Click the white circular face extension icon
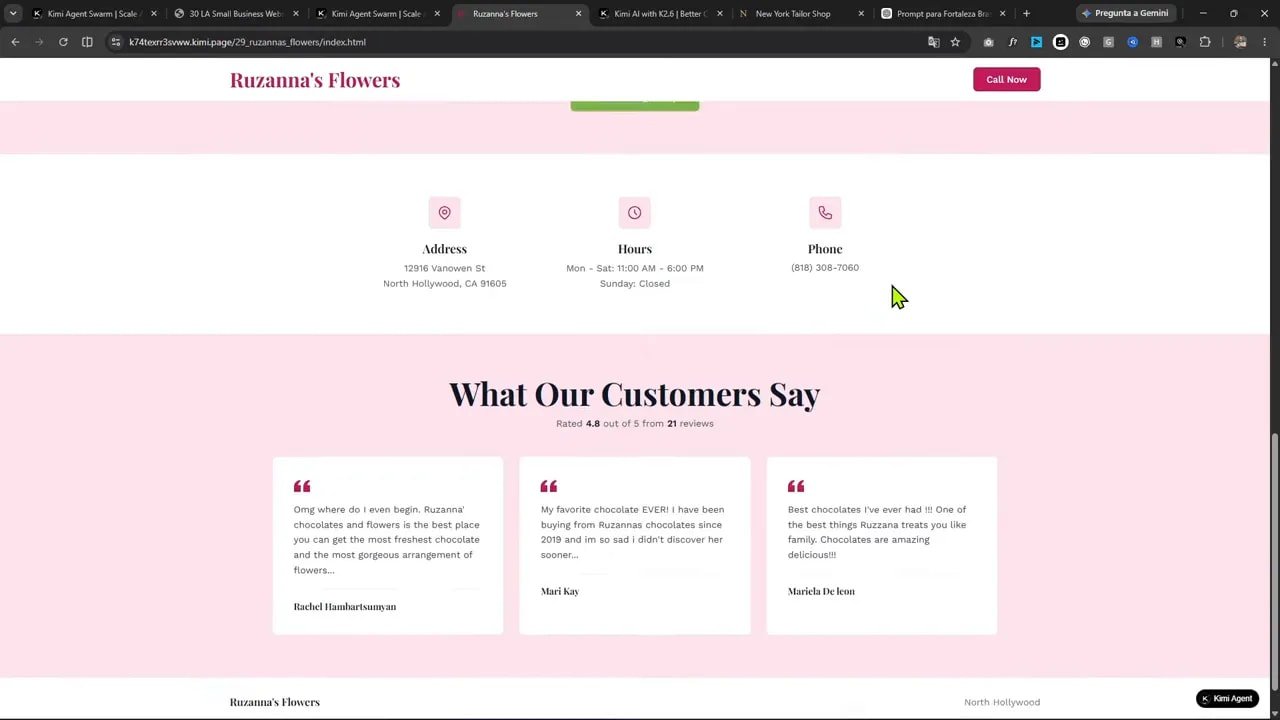This screenshot has width=1280, height=720. (x=1061, y=42)
